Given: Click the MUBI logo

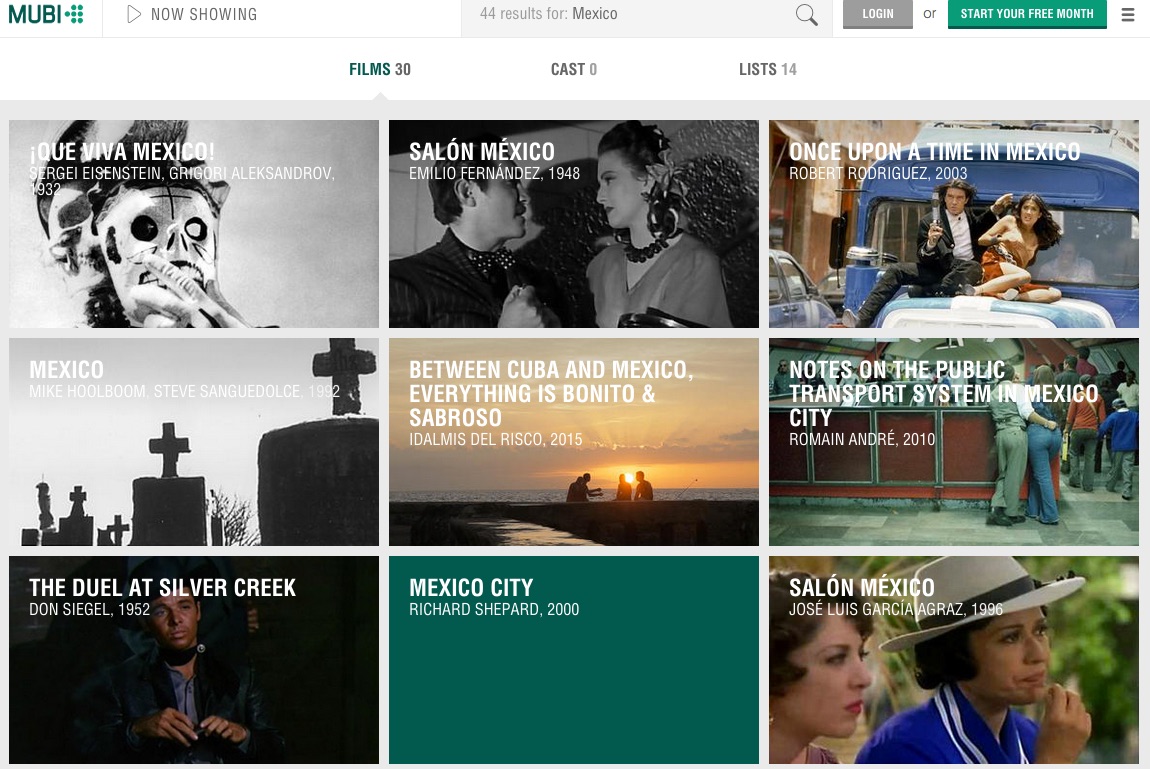Looking at the screenshot, I should [x=45, y=14].
